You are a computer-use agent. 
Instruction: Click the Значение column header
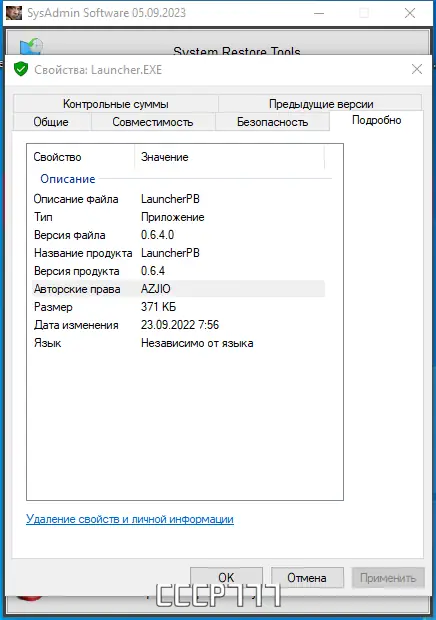point(229,157)
